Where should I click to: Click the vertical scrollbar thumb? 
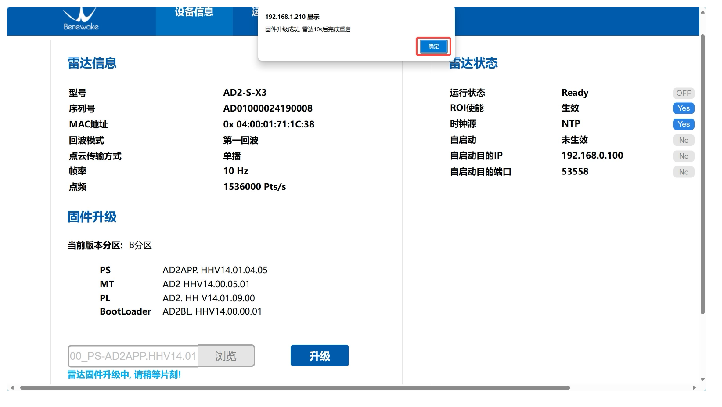tap(703, 175)
